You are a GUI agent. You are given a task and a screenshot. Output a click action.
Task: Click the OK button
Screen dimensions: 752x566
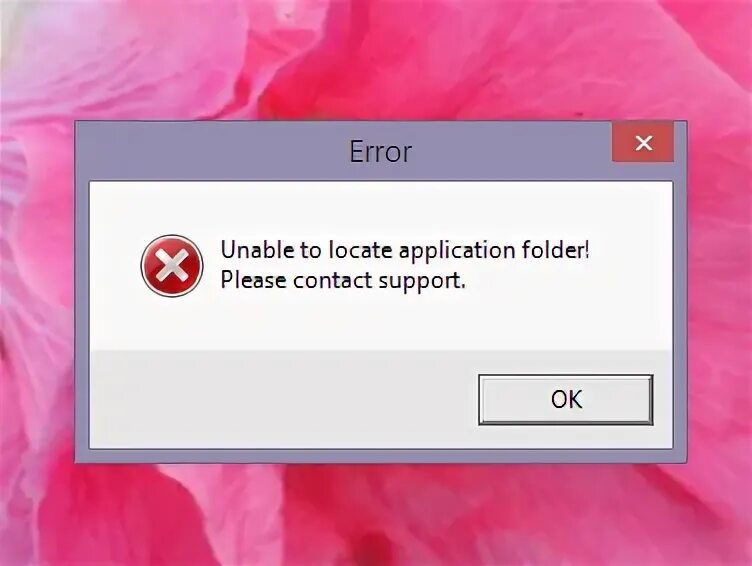point(566,400)
